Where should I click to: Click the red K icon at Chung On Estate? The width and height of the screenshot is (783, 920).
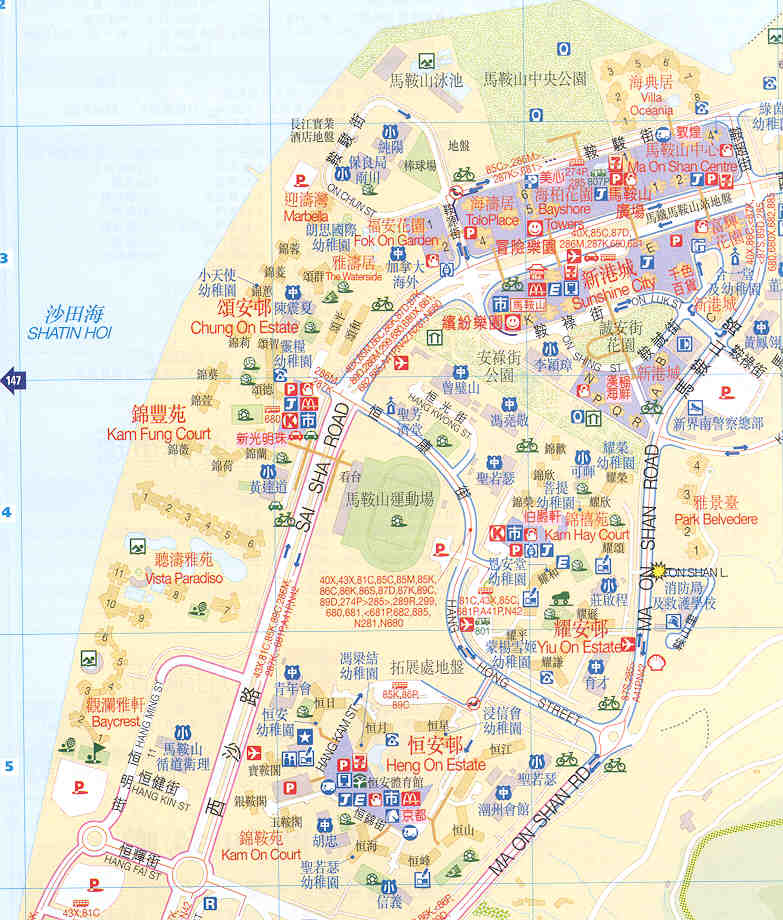tap(290, 420)
